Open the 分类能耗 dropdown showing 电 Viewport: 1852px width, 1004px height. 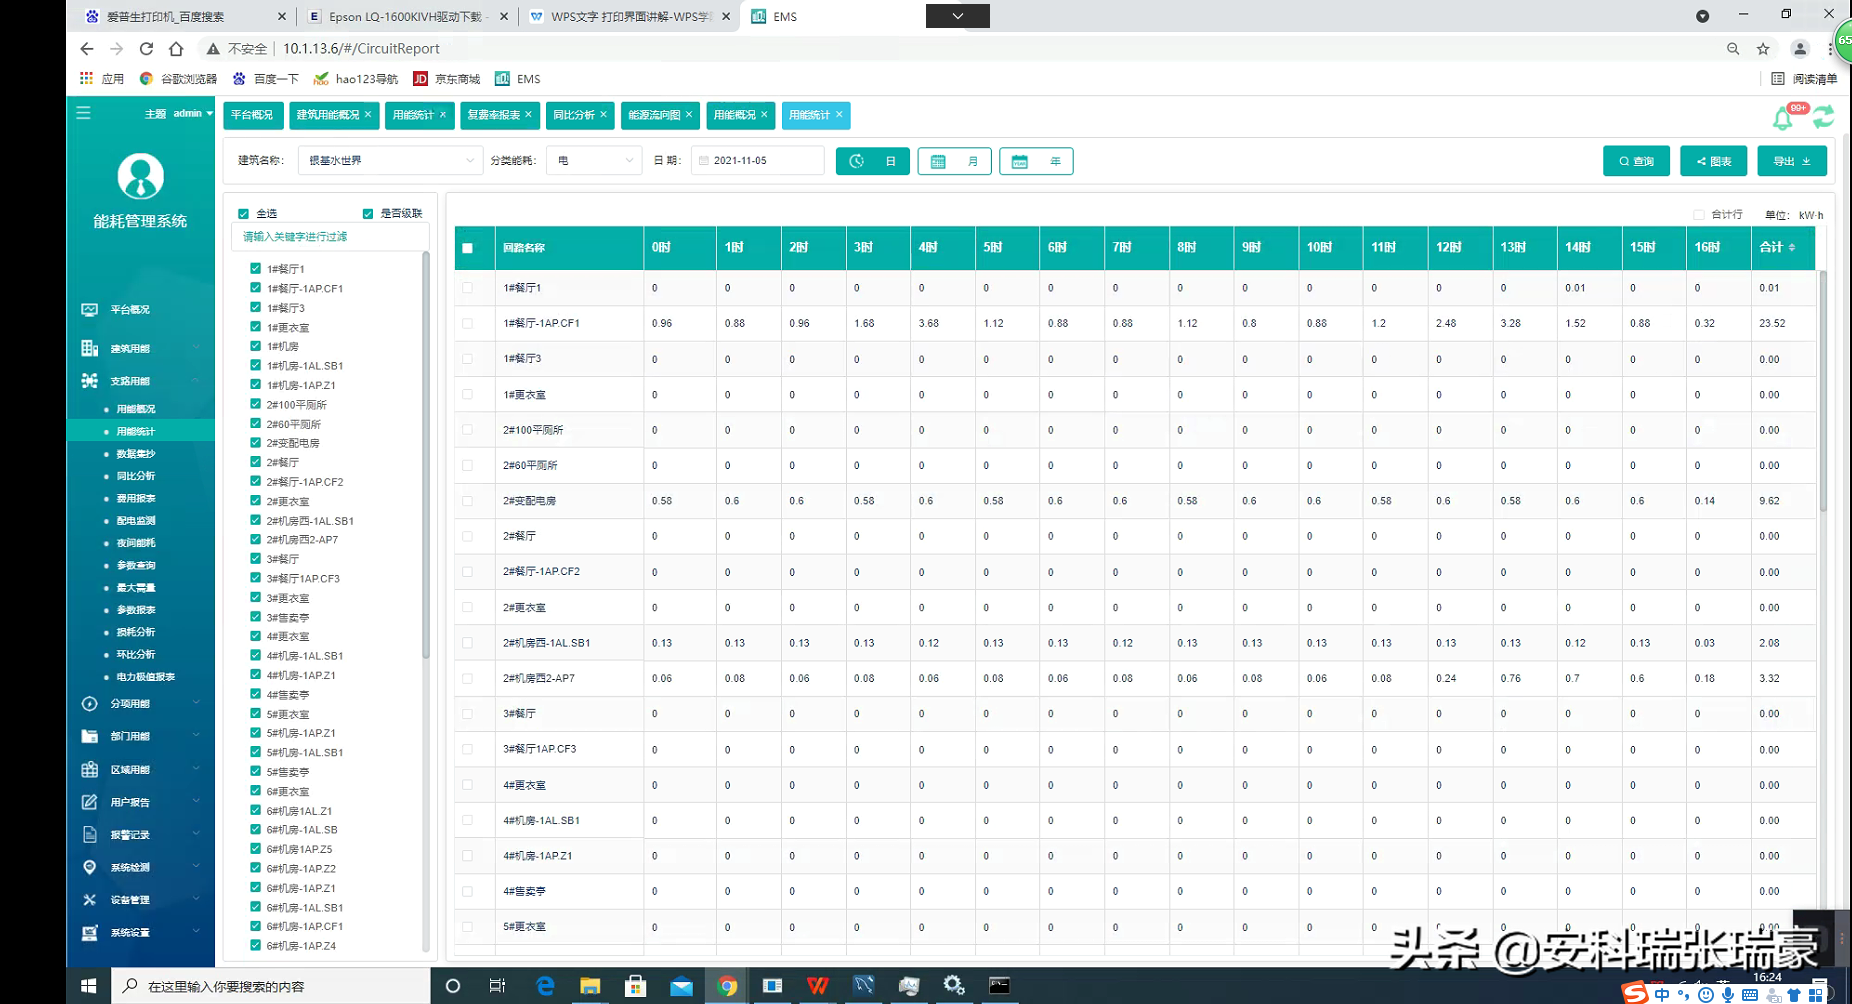click(594, 161)
